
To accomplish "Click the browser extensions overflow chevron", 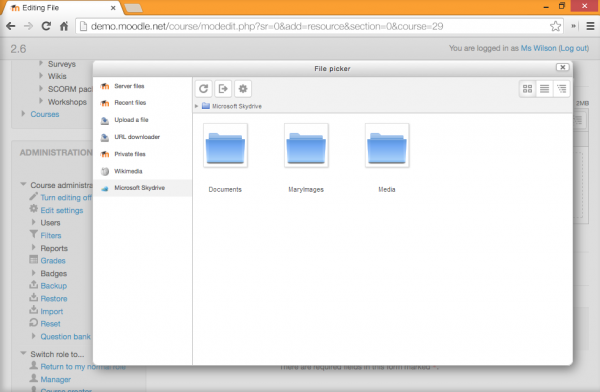I will (574, 26).
